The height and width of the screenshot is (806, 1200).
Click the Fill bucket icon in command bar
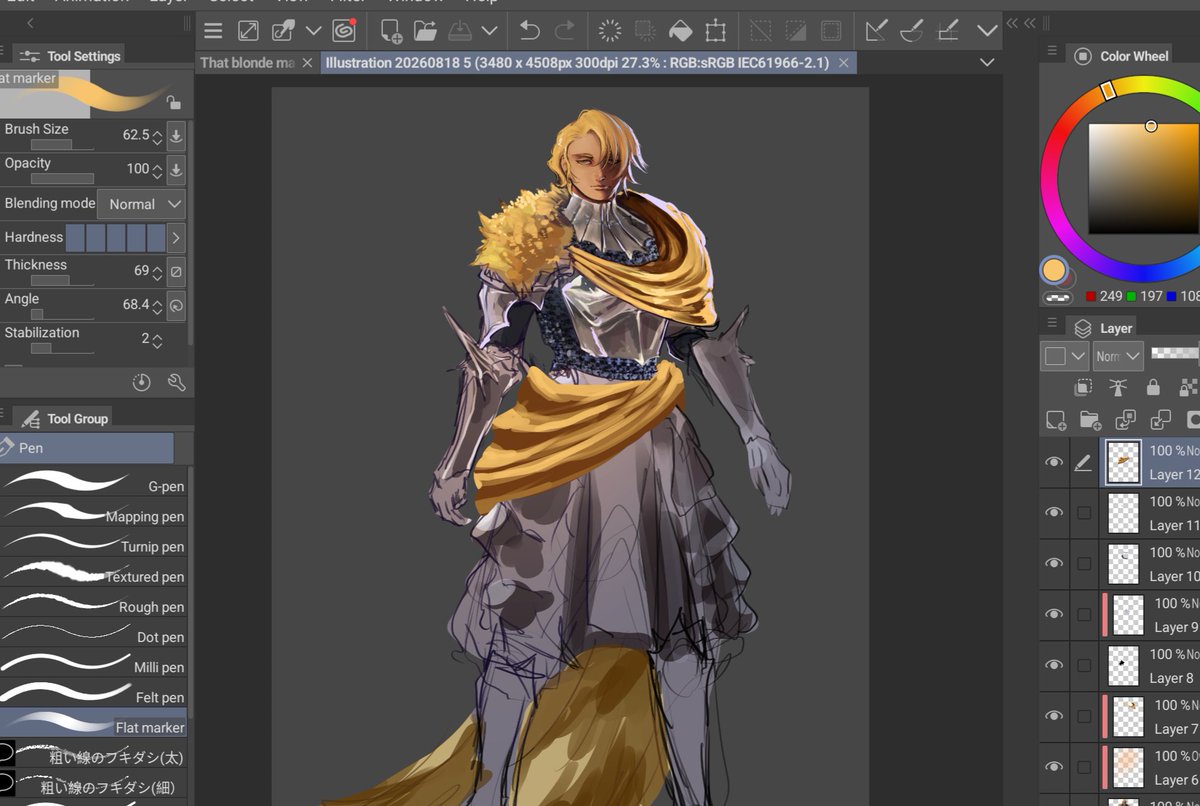[680, 31]
